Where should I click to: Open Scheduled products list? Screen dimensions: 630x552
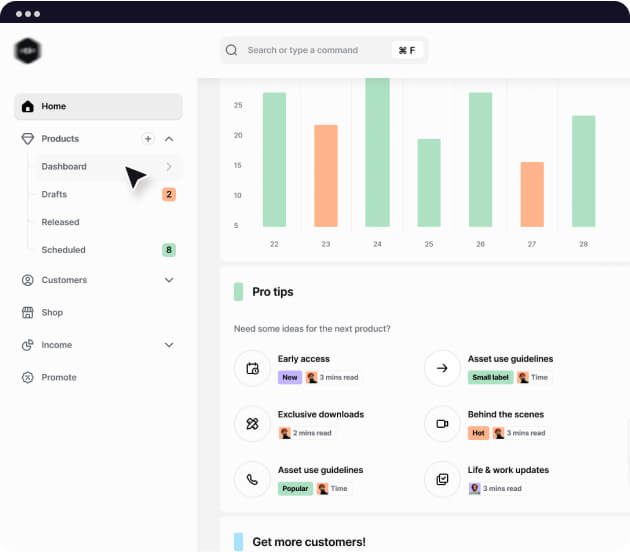click(63, 250)
